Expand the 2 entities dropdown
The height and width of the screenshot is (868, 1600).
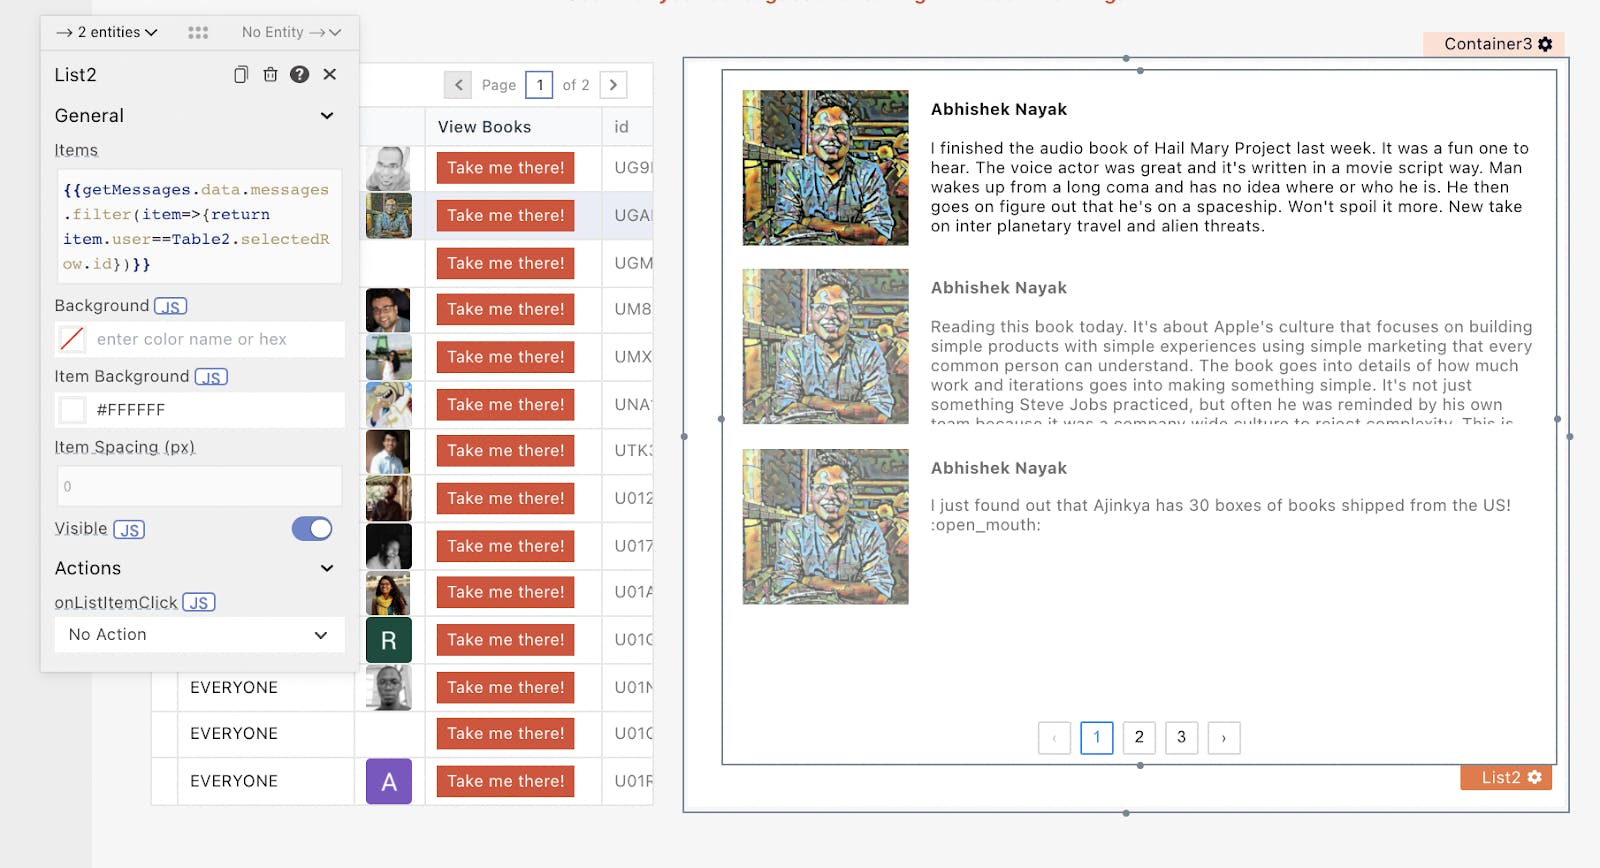click(107, 32)
